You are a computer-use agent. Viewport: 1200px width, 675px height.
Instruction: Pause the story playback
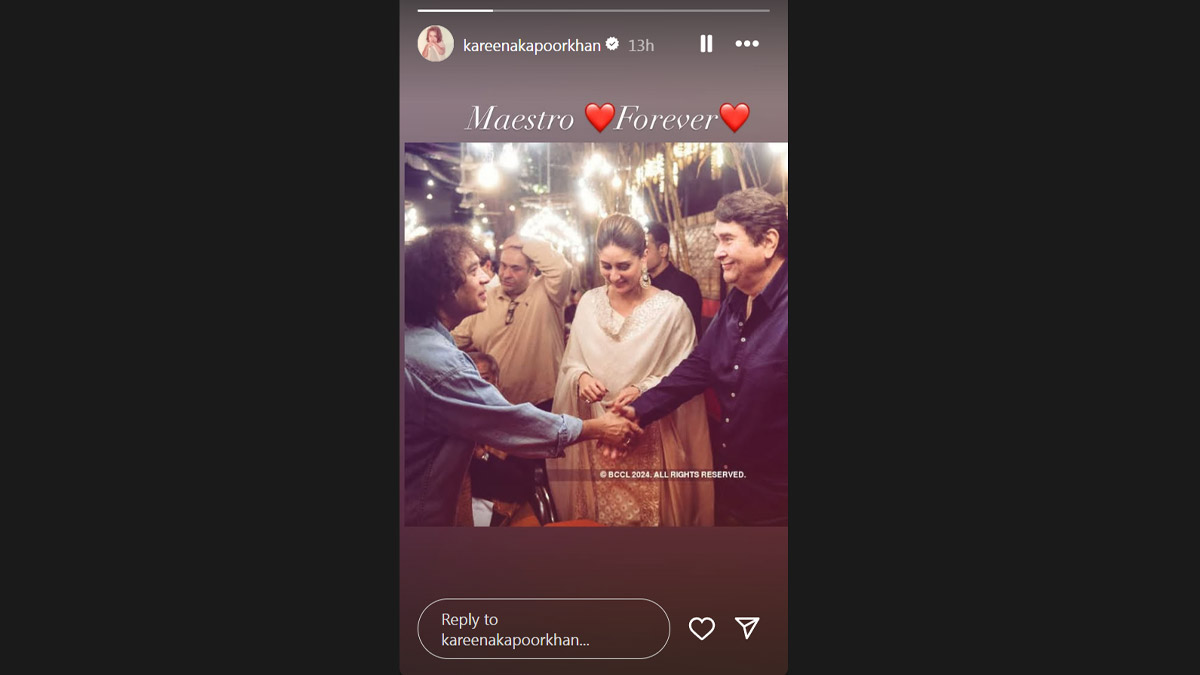pyautogui.click(x=706, y=44)
